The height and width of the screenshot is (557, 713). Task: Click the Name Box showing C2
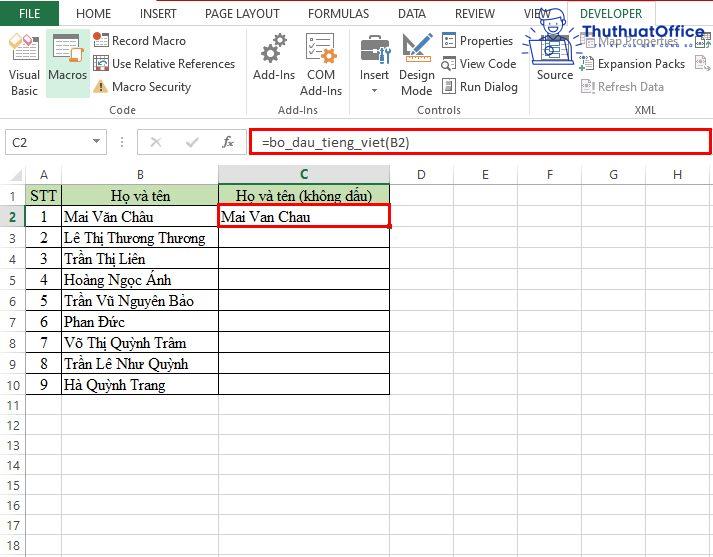(48, 142)
